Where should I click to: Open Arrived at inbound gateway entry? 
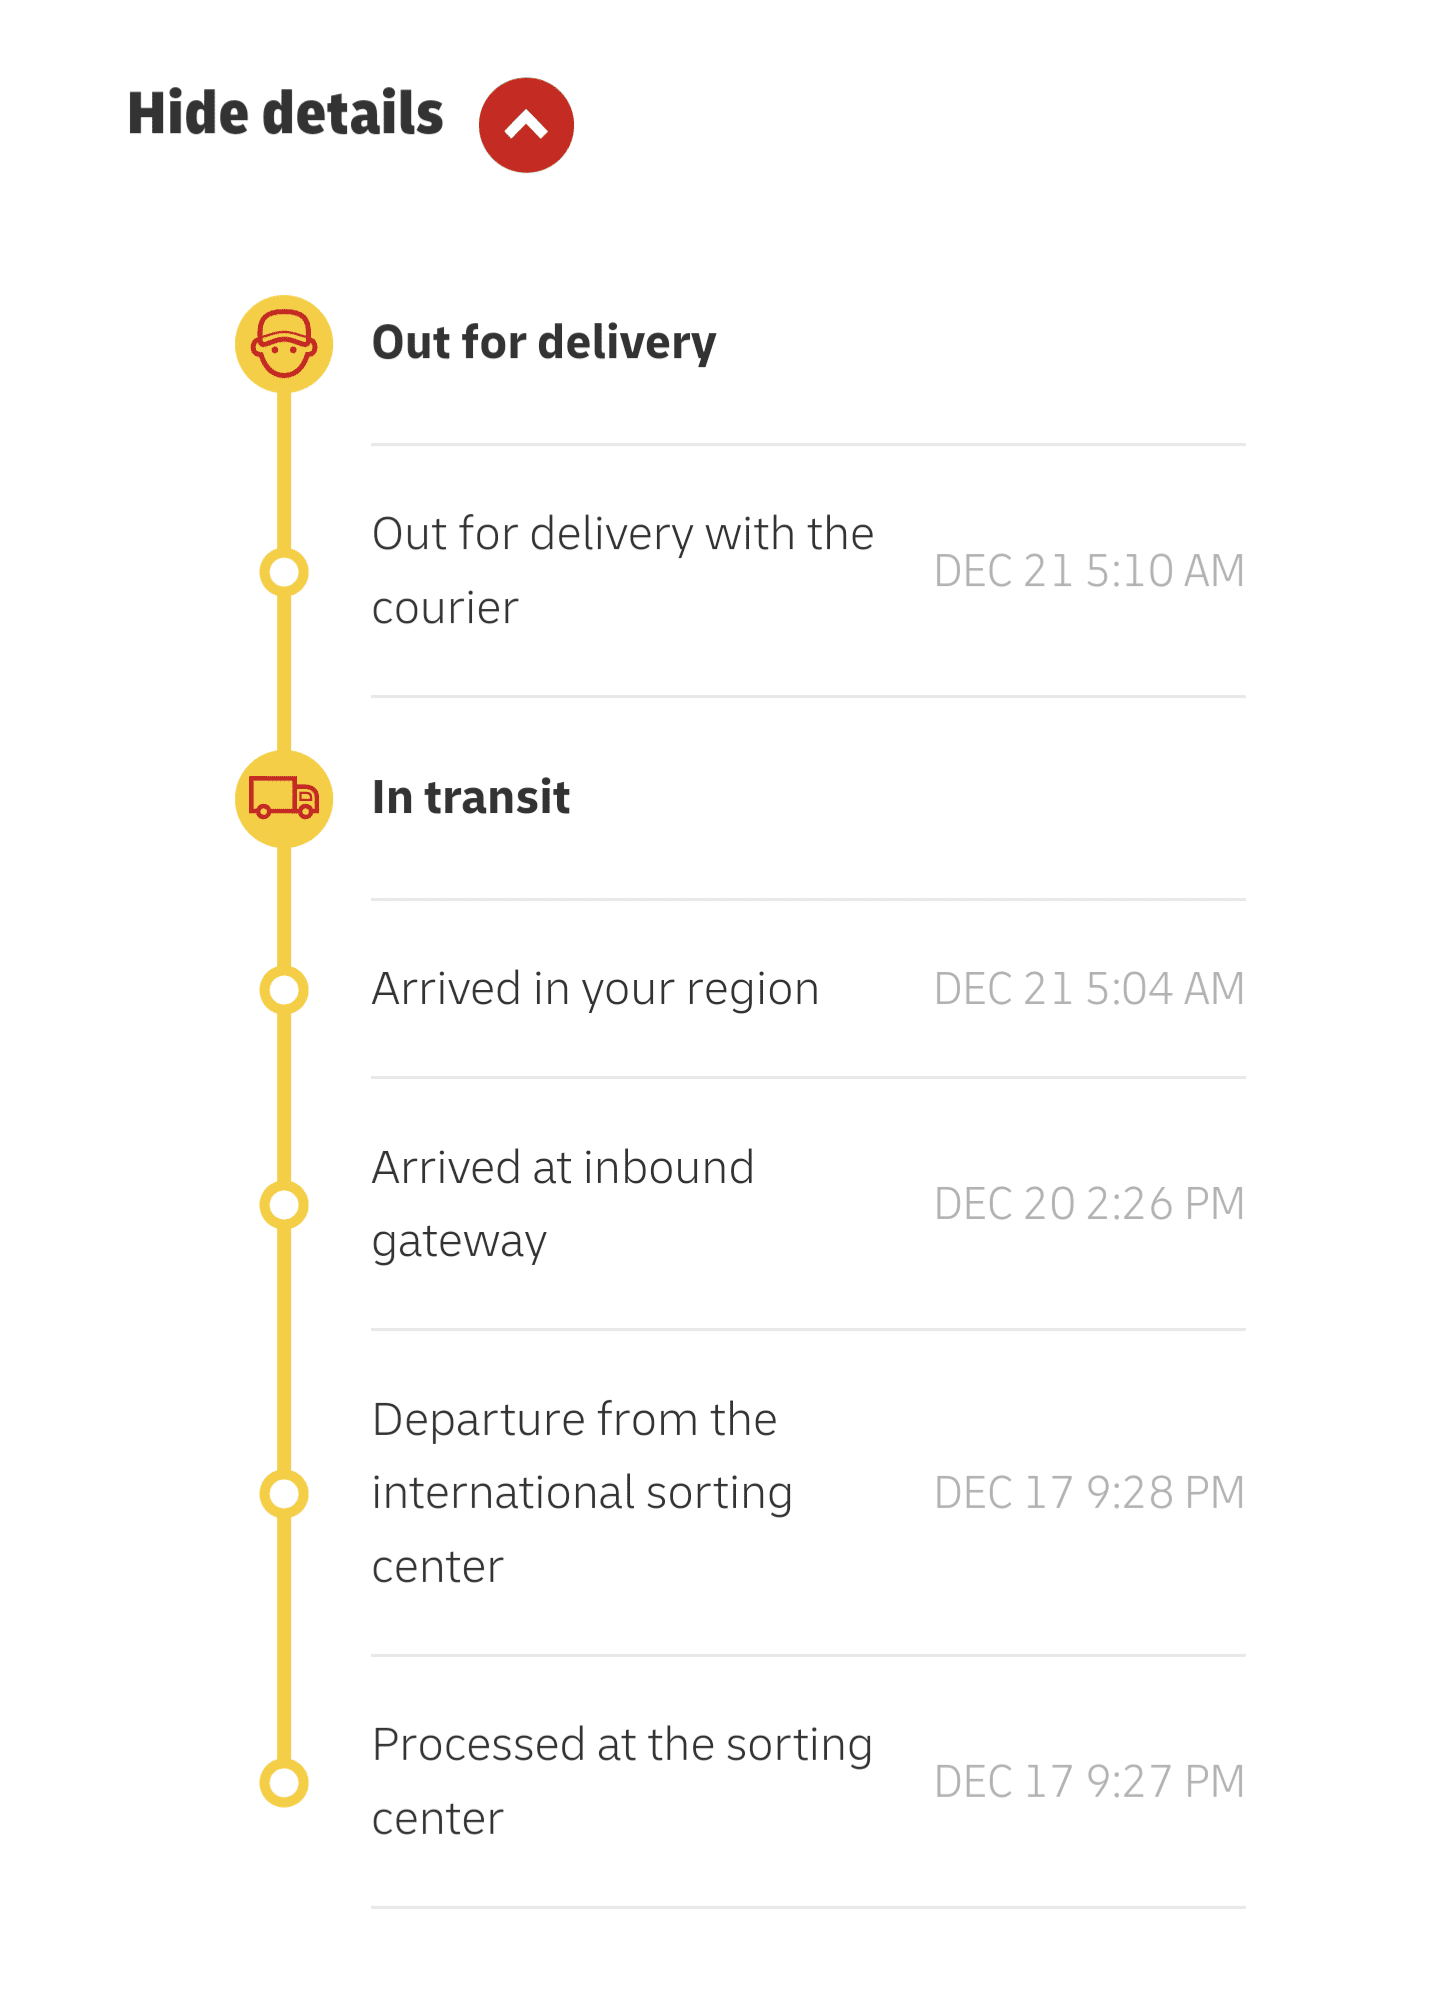808,1204
